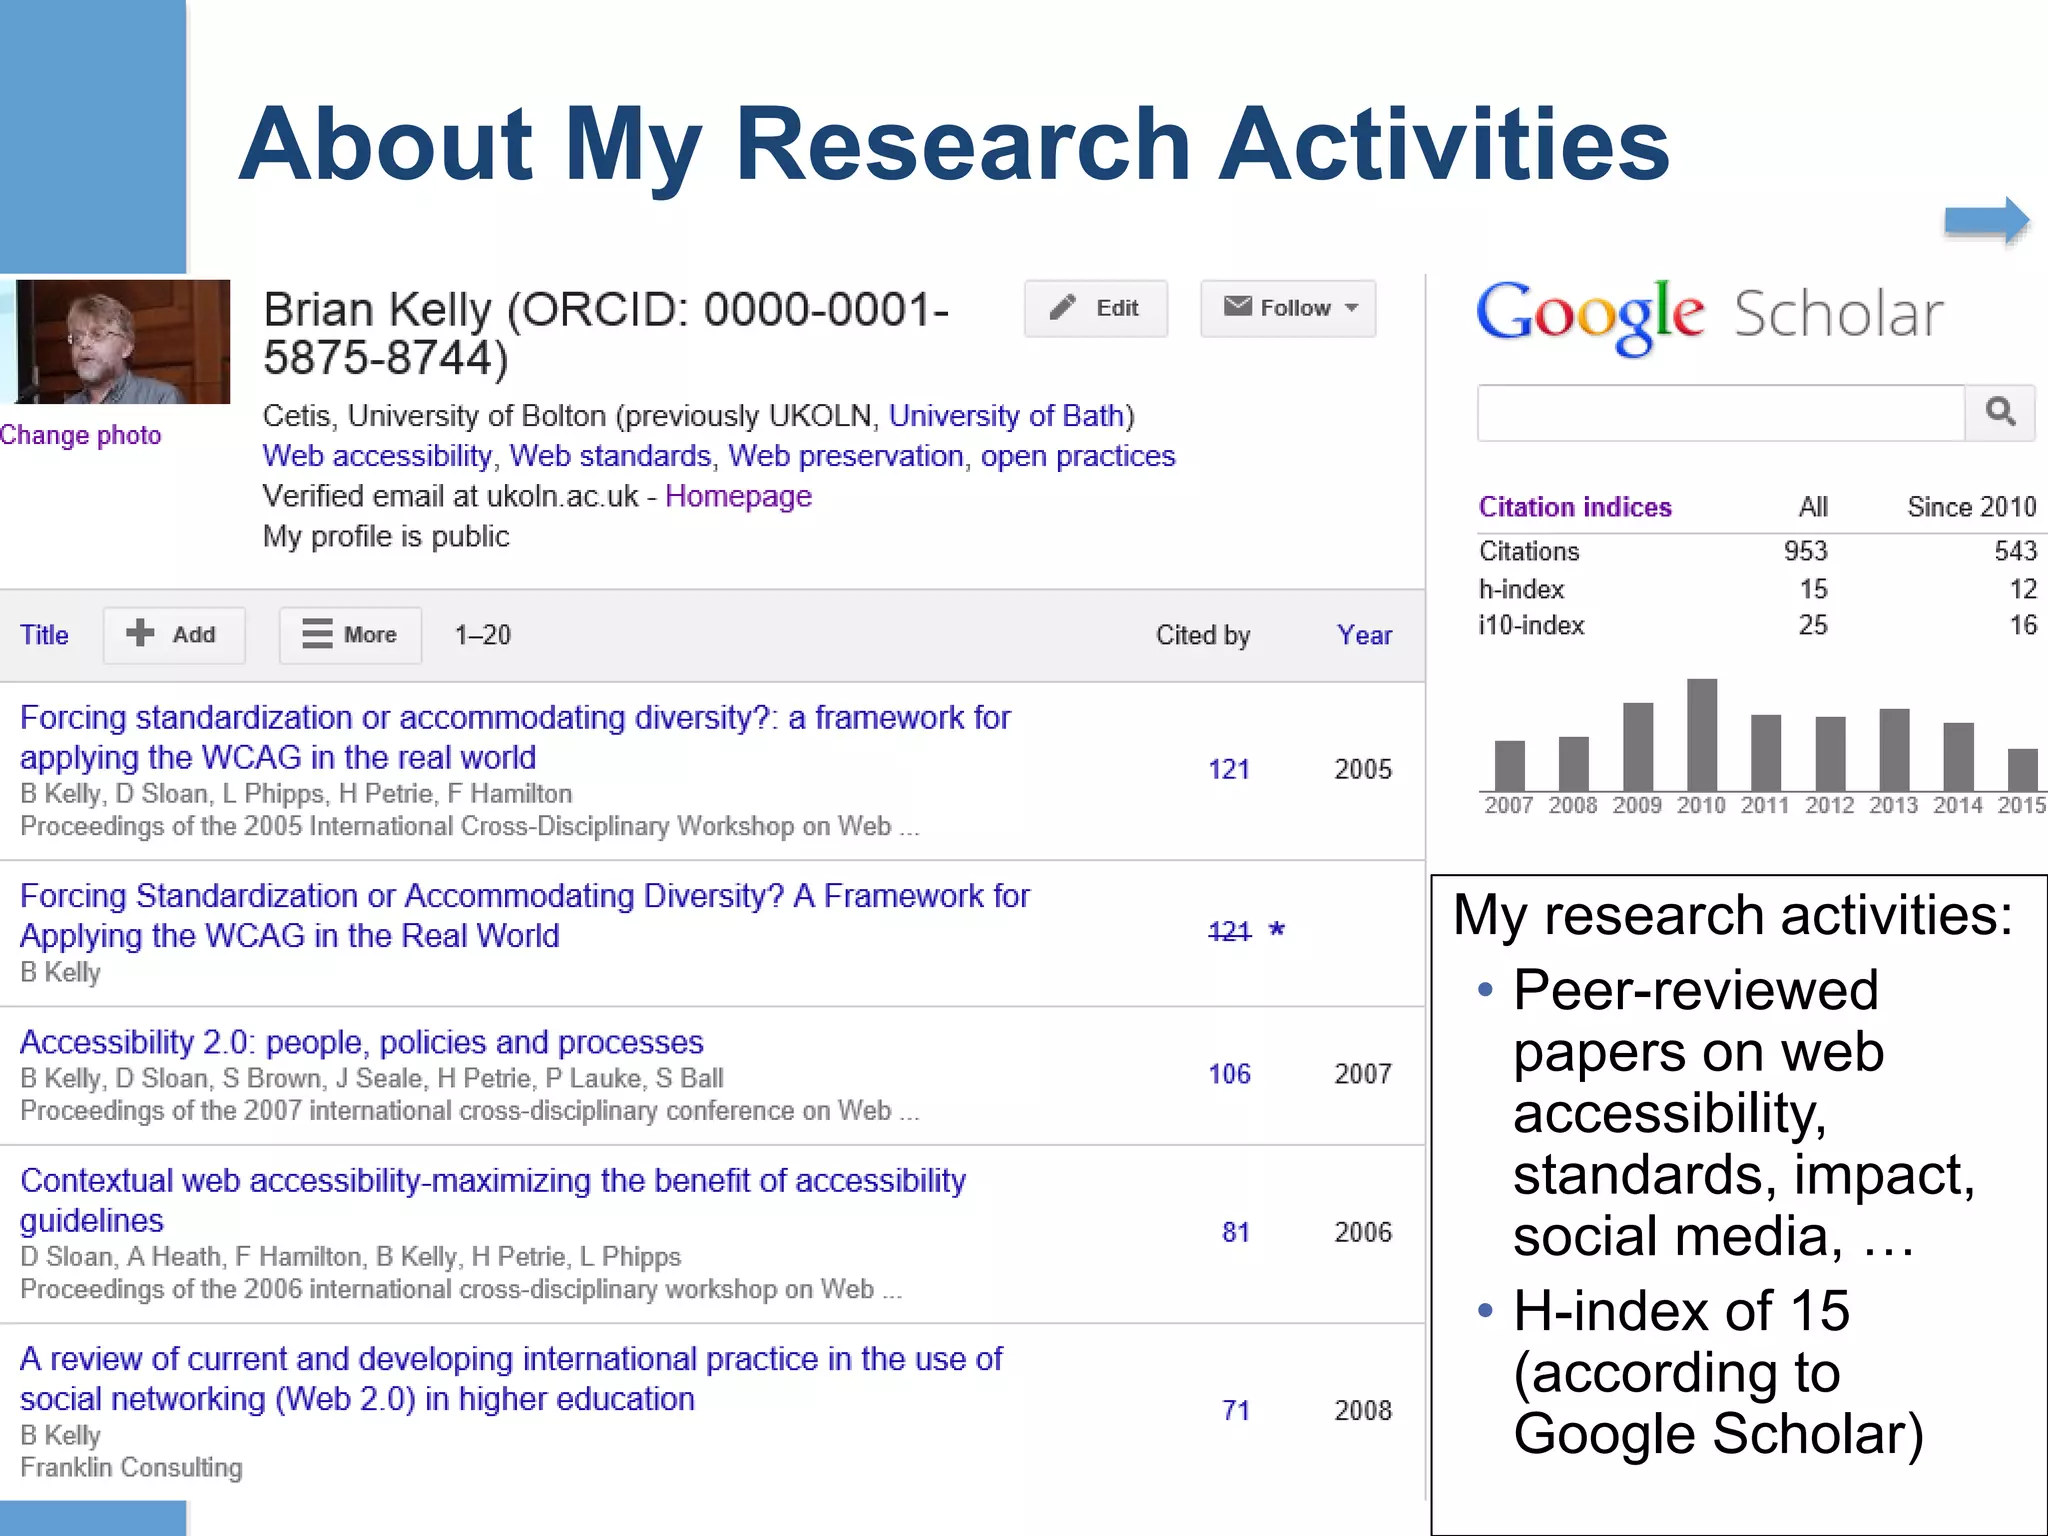Click the 81 cited-by count
The height and width of the screenshot is (1536, 2048).
point(1236,1232)
